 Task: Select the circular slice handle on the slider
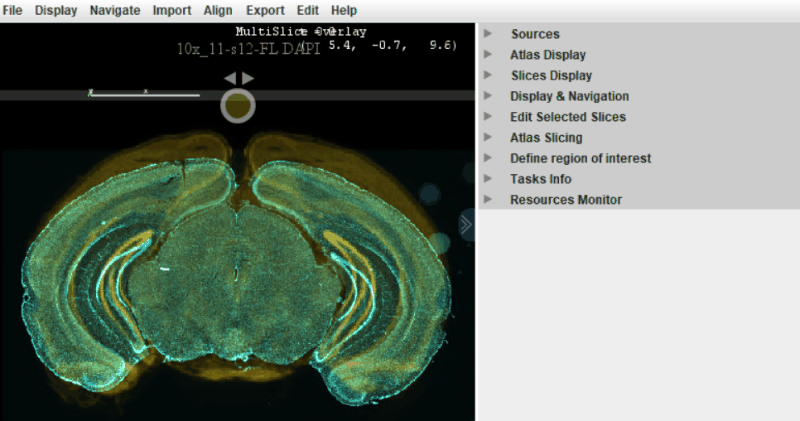pos(238,106)
